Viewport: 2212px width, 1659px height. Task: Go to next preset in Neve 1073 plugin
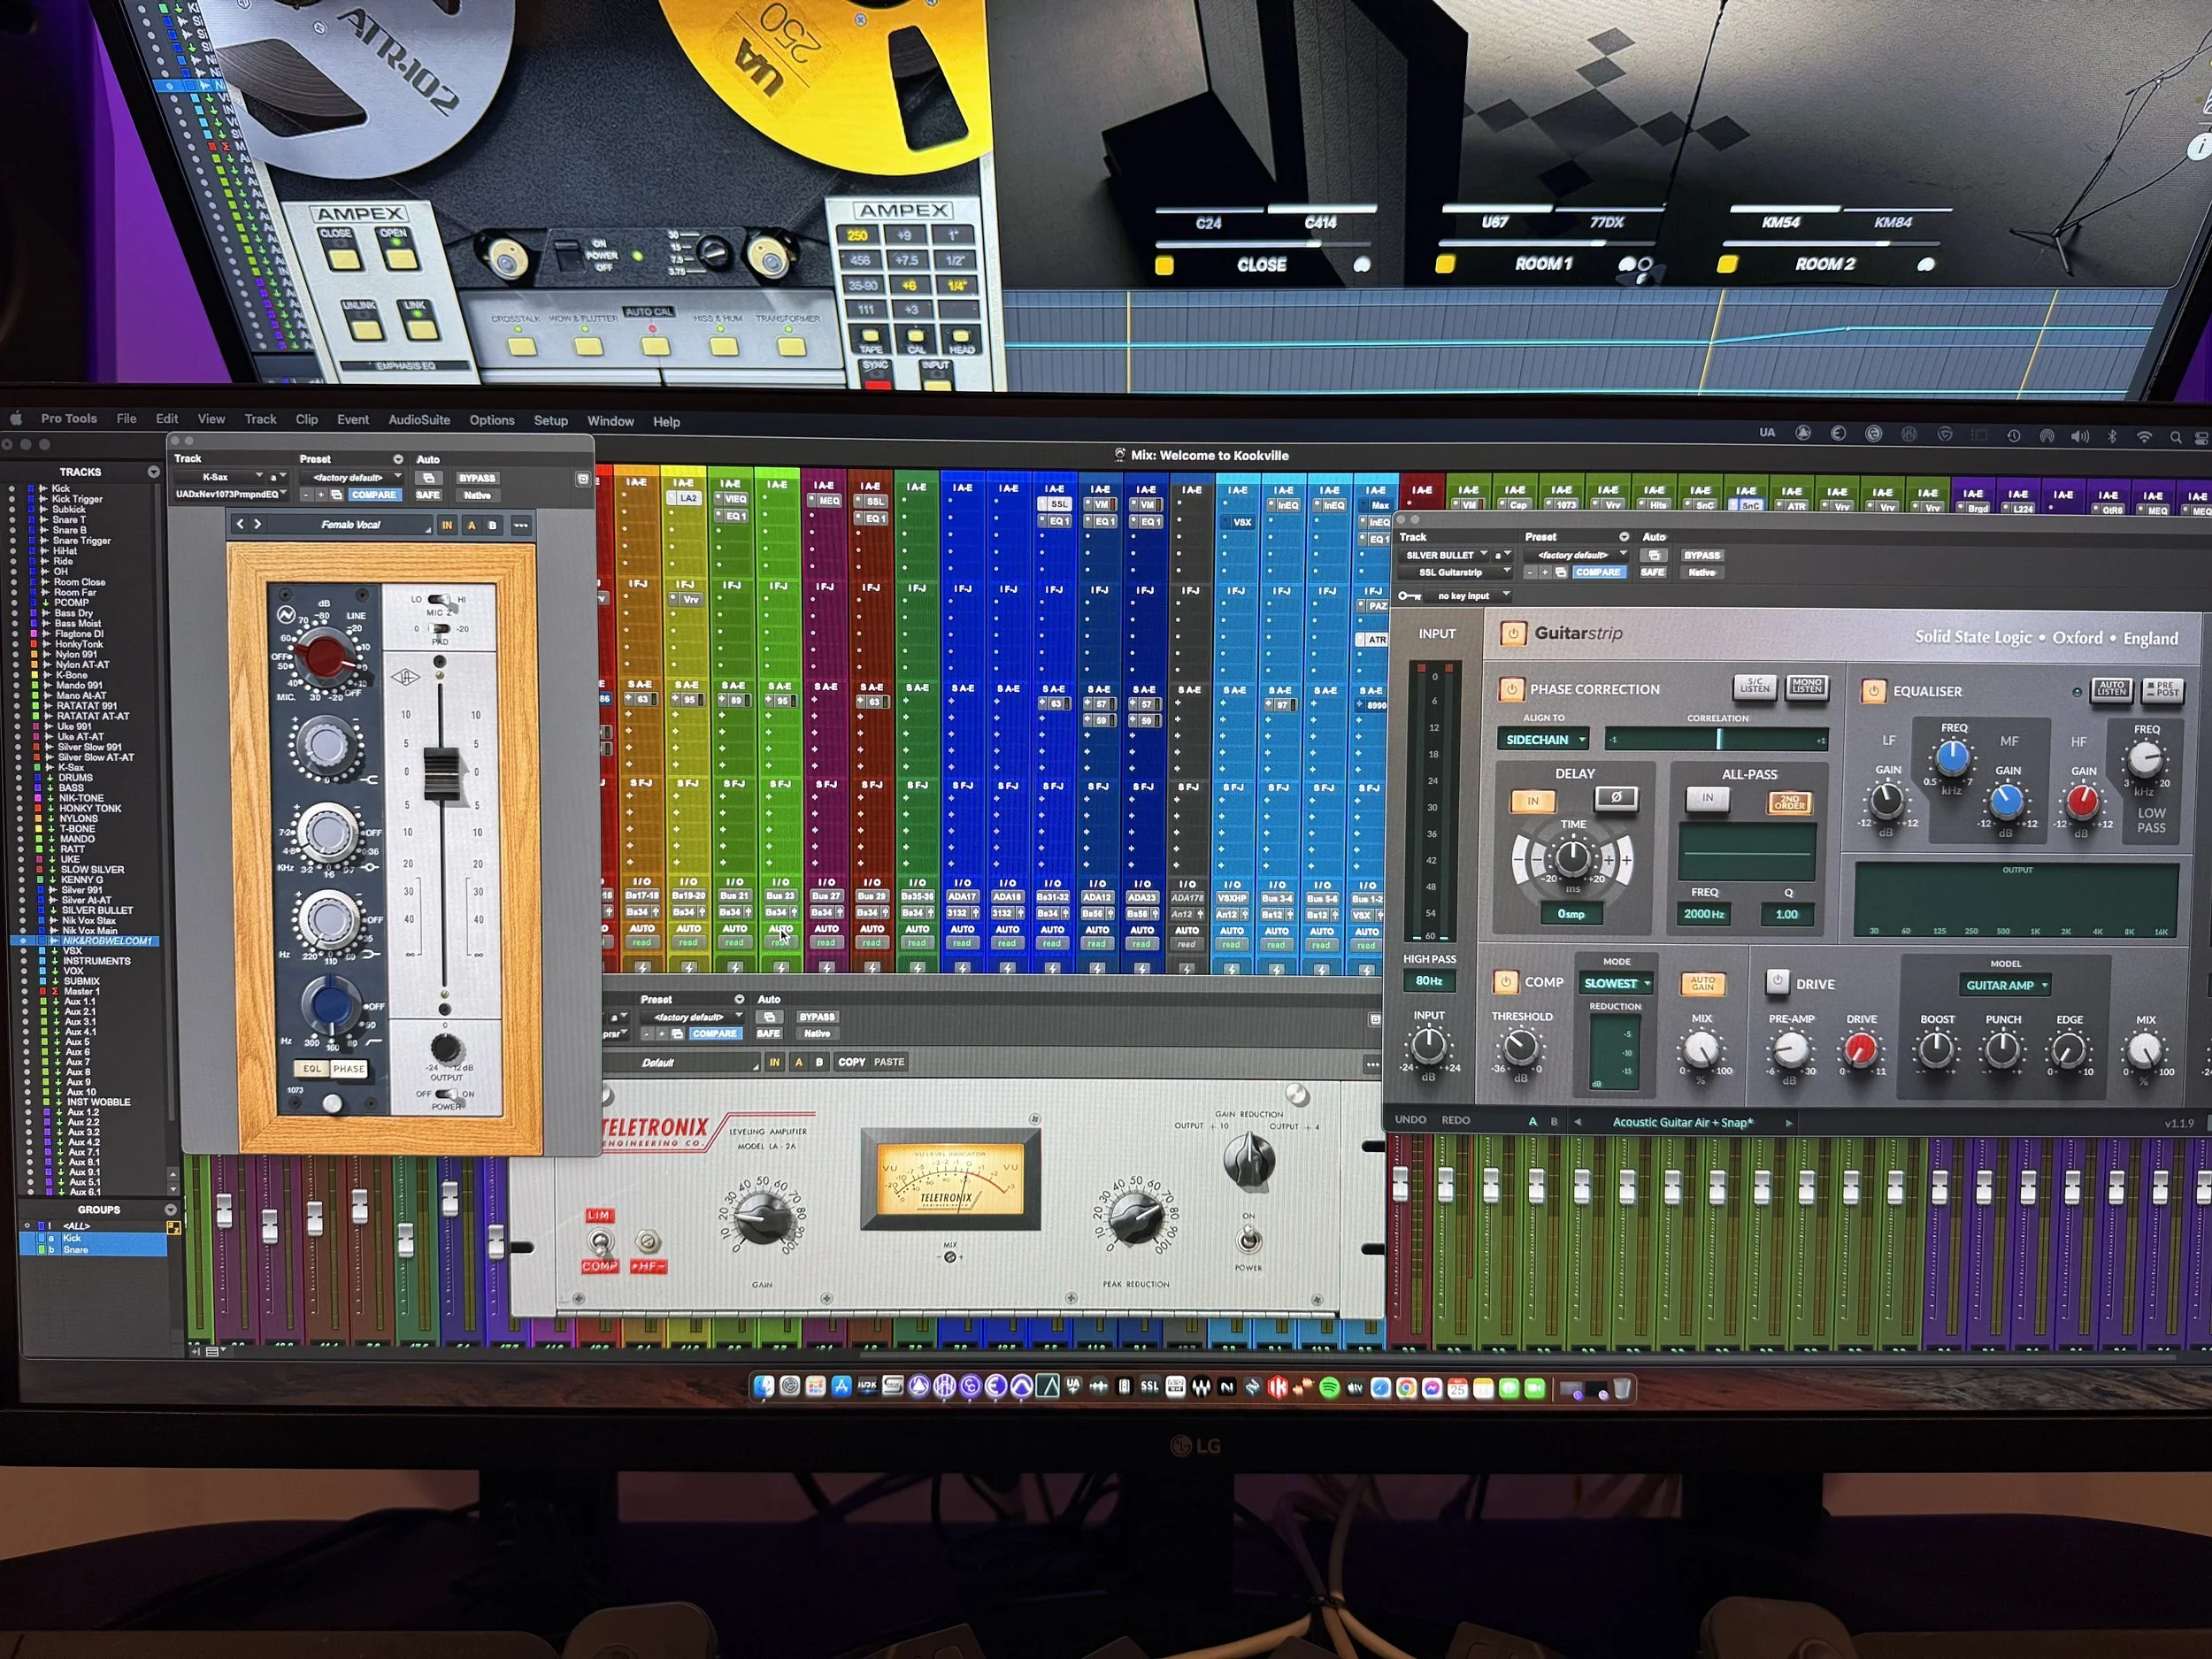[x=258, y=524]
